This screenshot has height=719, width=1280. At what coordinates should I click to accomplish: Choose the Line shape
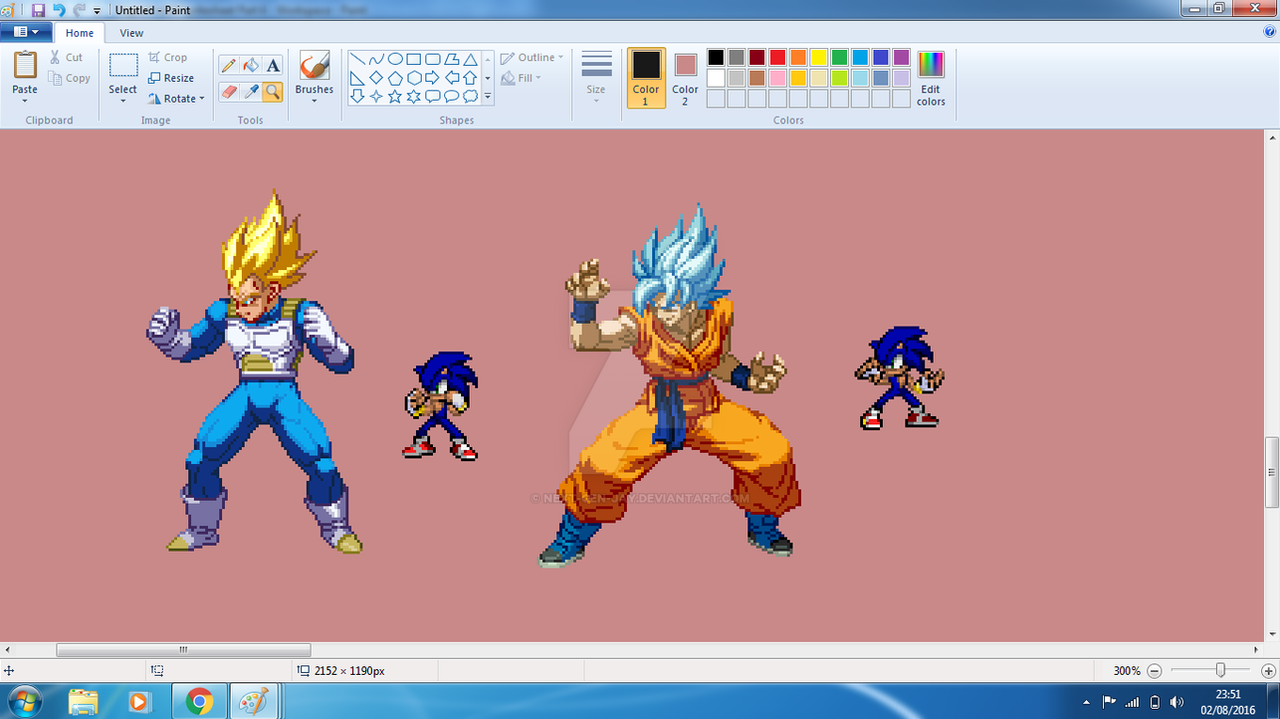pos(357,59)
